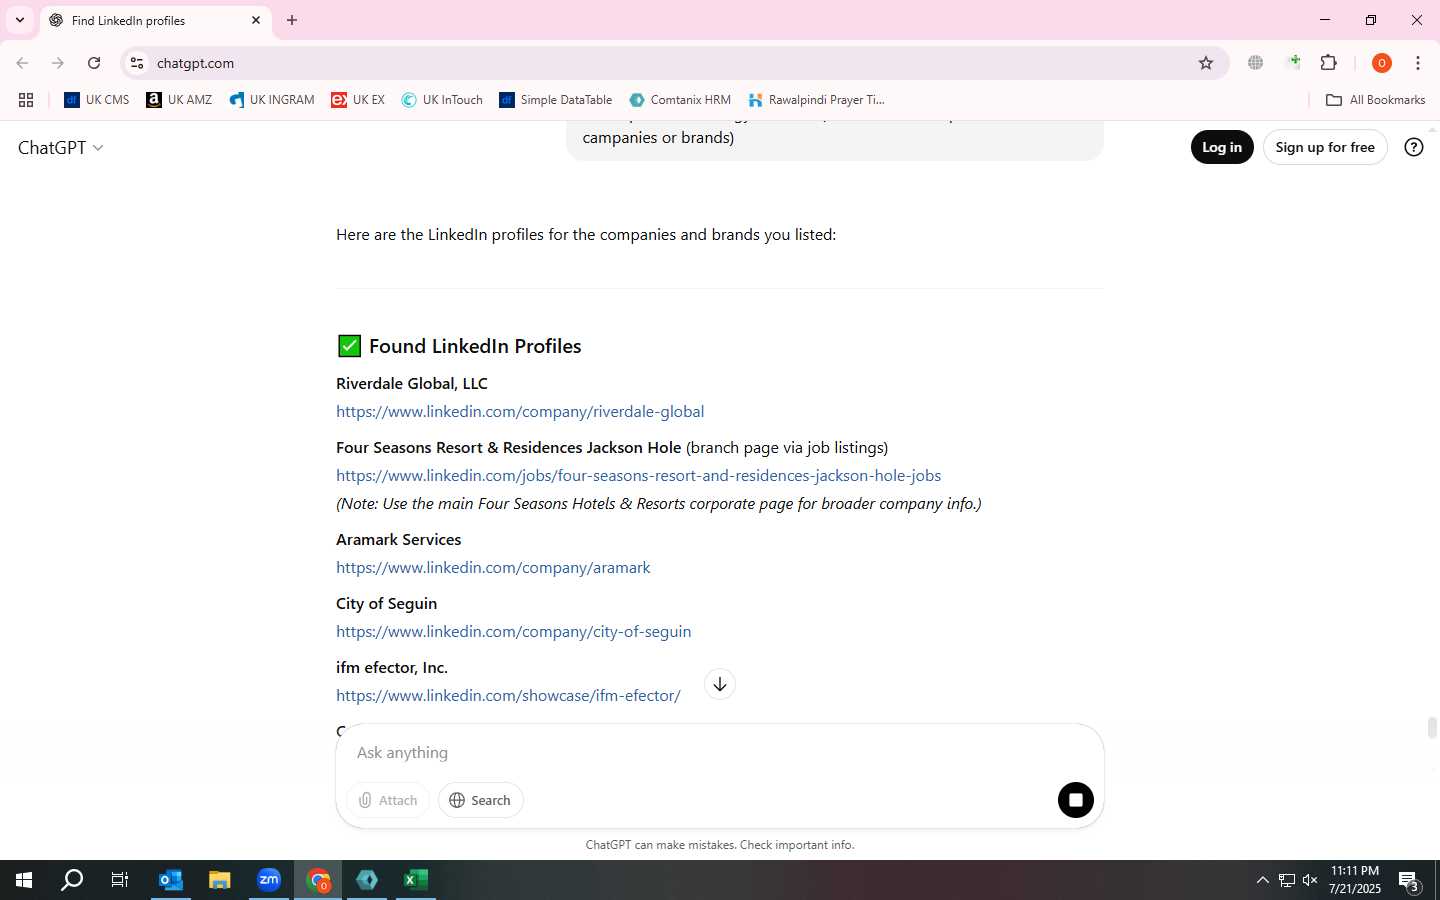
Task: Select the Find LinkedIn profiles tab
Action: [x=156, y=20]
